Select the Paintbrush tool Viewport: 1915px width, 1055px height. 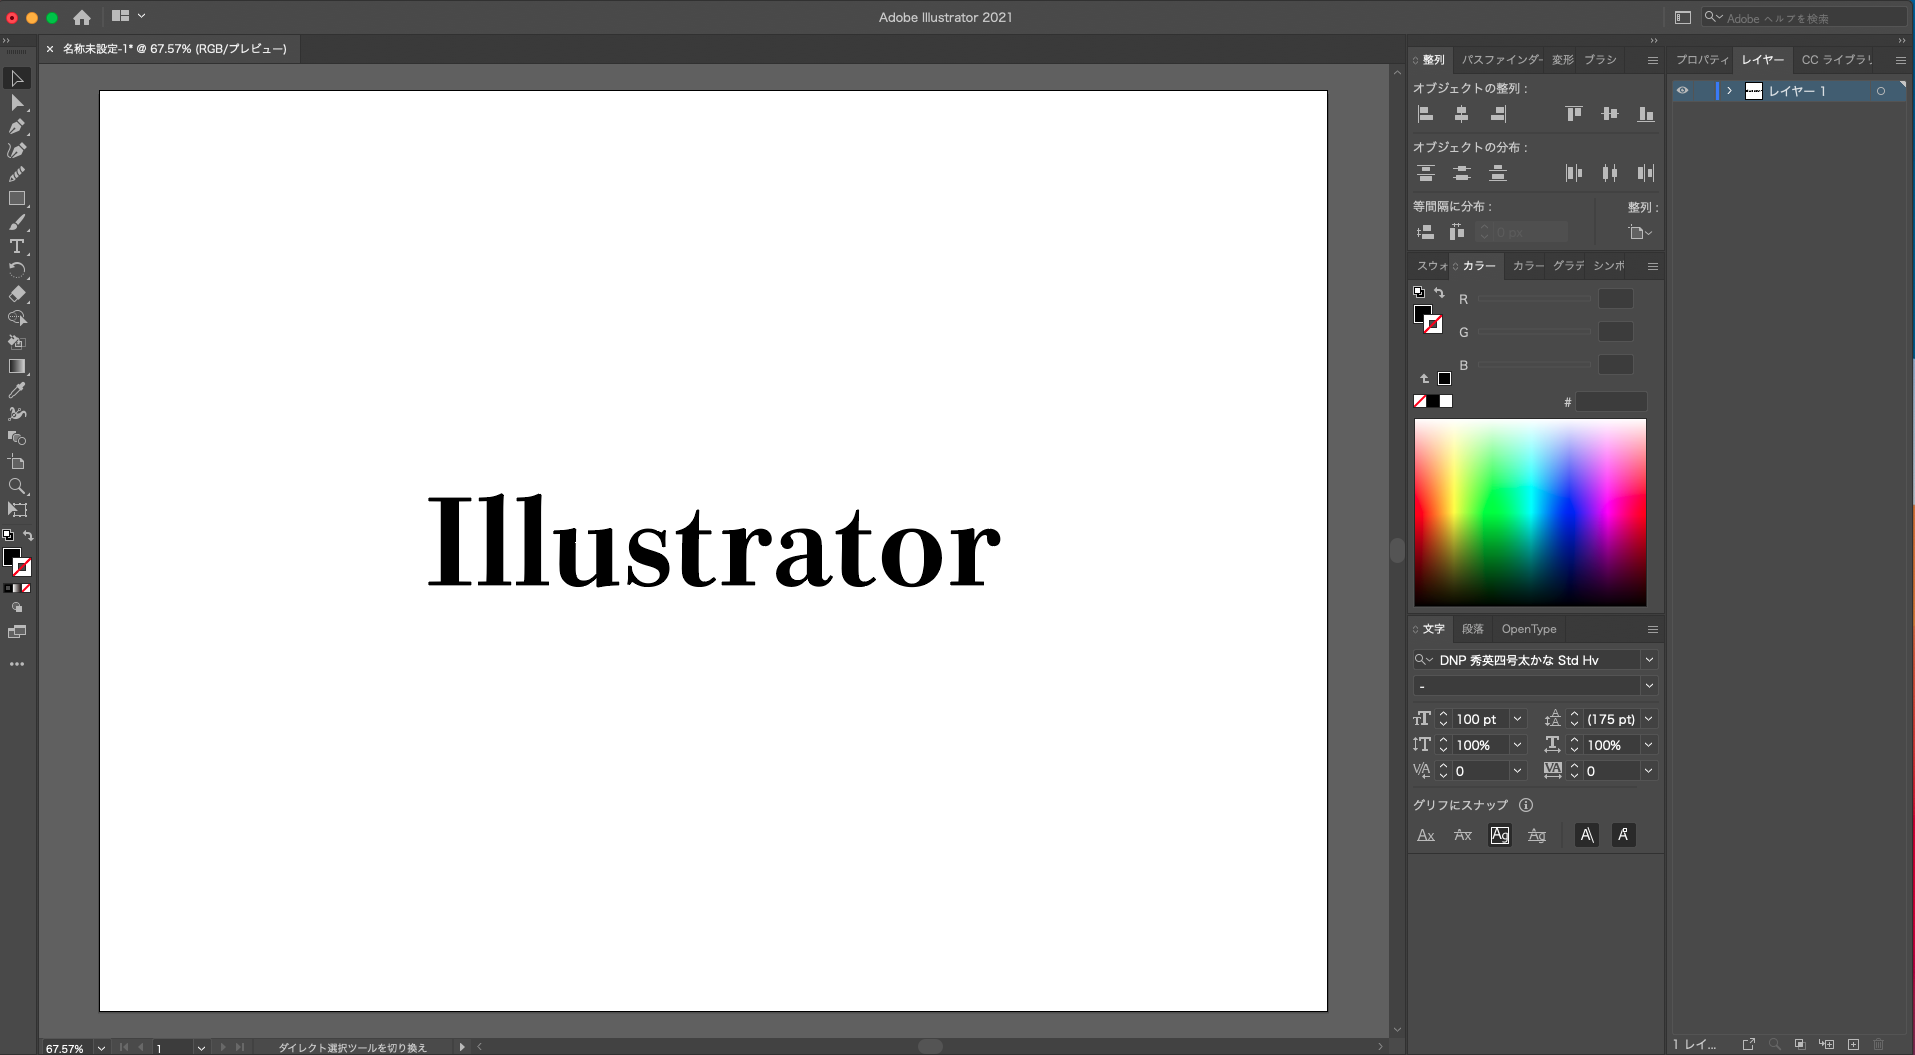click(x=17, y=223)
